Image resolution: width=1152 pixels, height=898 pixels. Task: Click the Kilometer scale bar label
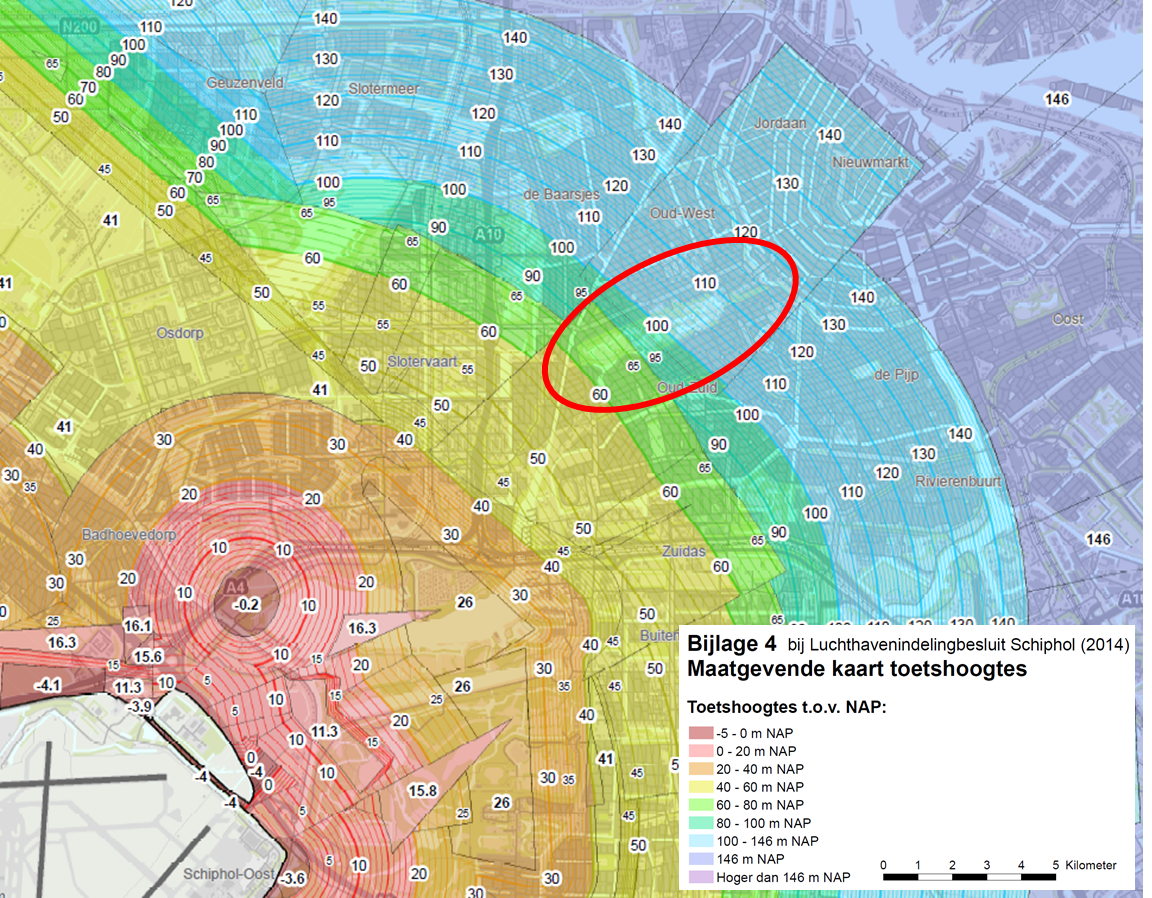tap(1090, 865)
